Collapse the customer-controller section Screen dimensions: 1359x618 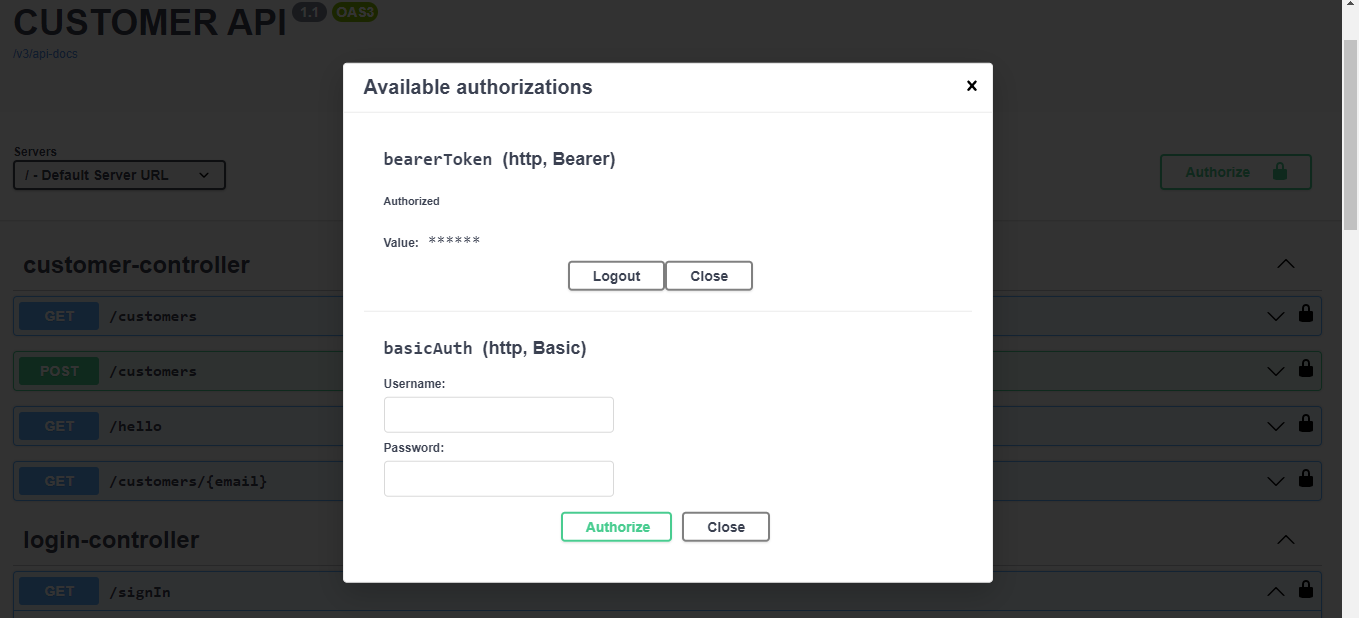(1285, 263)
